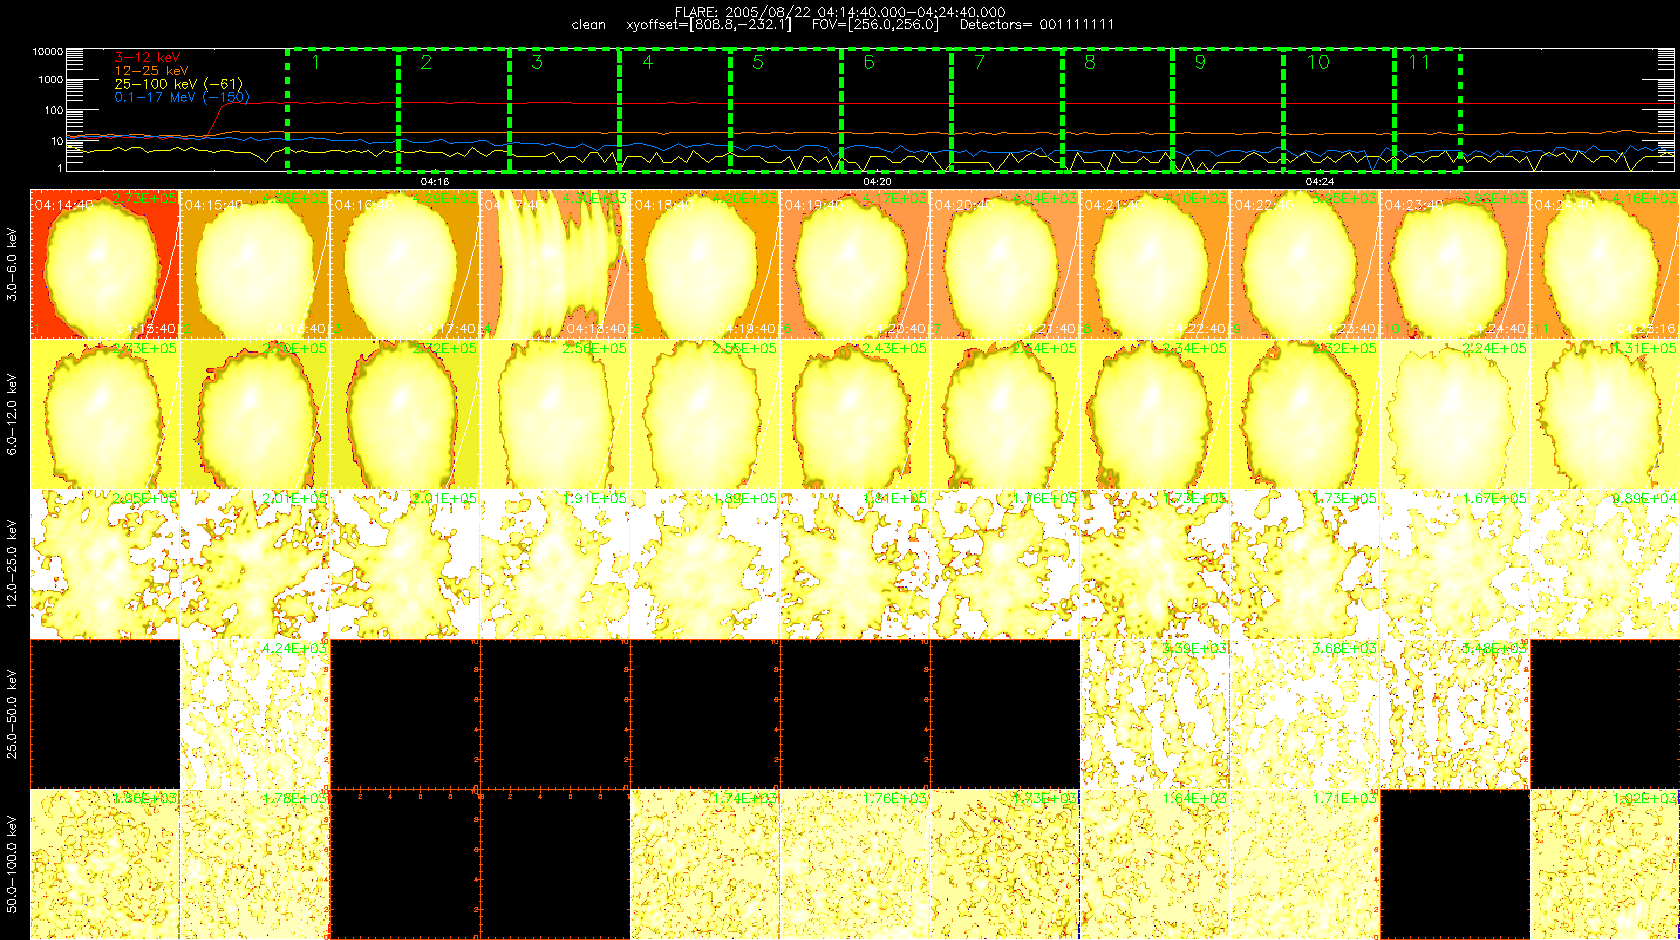
Task: Click the 4.30E+03 value on the distorted image
Action: (594, 198)
